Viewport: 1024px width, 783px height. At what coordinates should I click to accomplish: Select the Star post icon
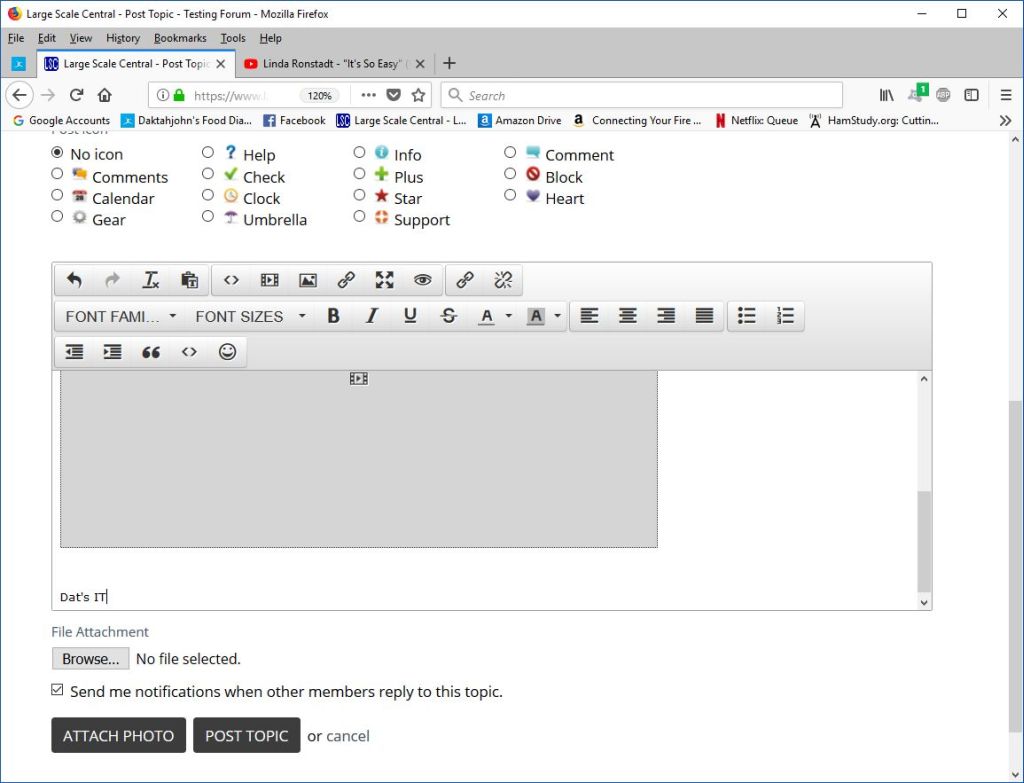[359, 195]
